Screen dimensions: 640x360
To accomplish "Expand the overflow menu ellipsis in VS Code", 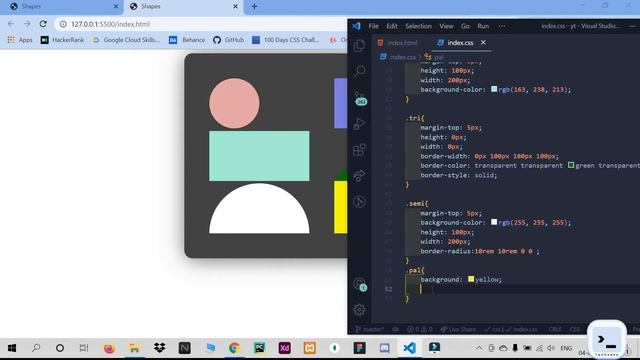I will click(x=502, y=26).
